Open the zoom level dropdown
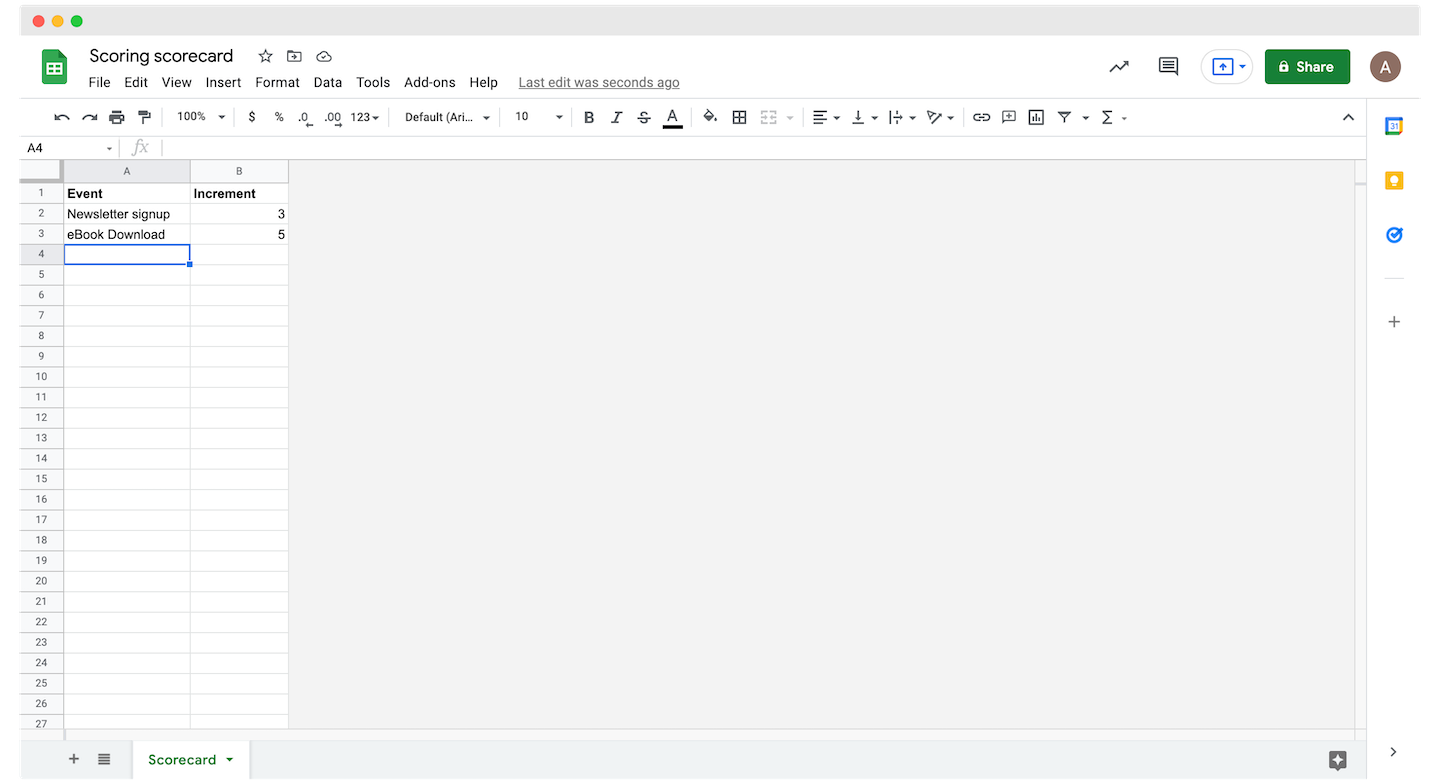The width and height of the screenshot is (1440, 784). [197, 116]
